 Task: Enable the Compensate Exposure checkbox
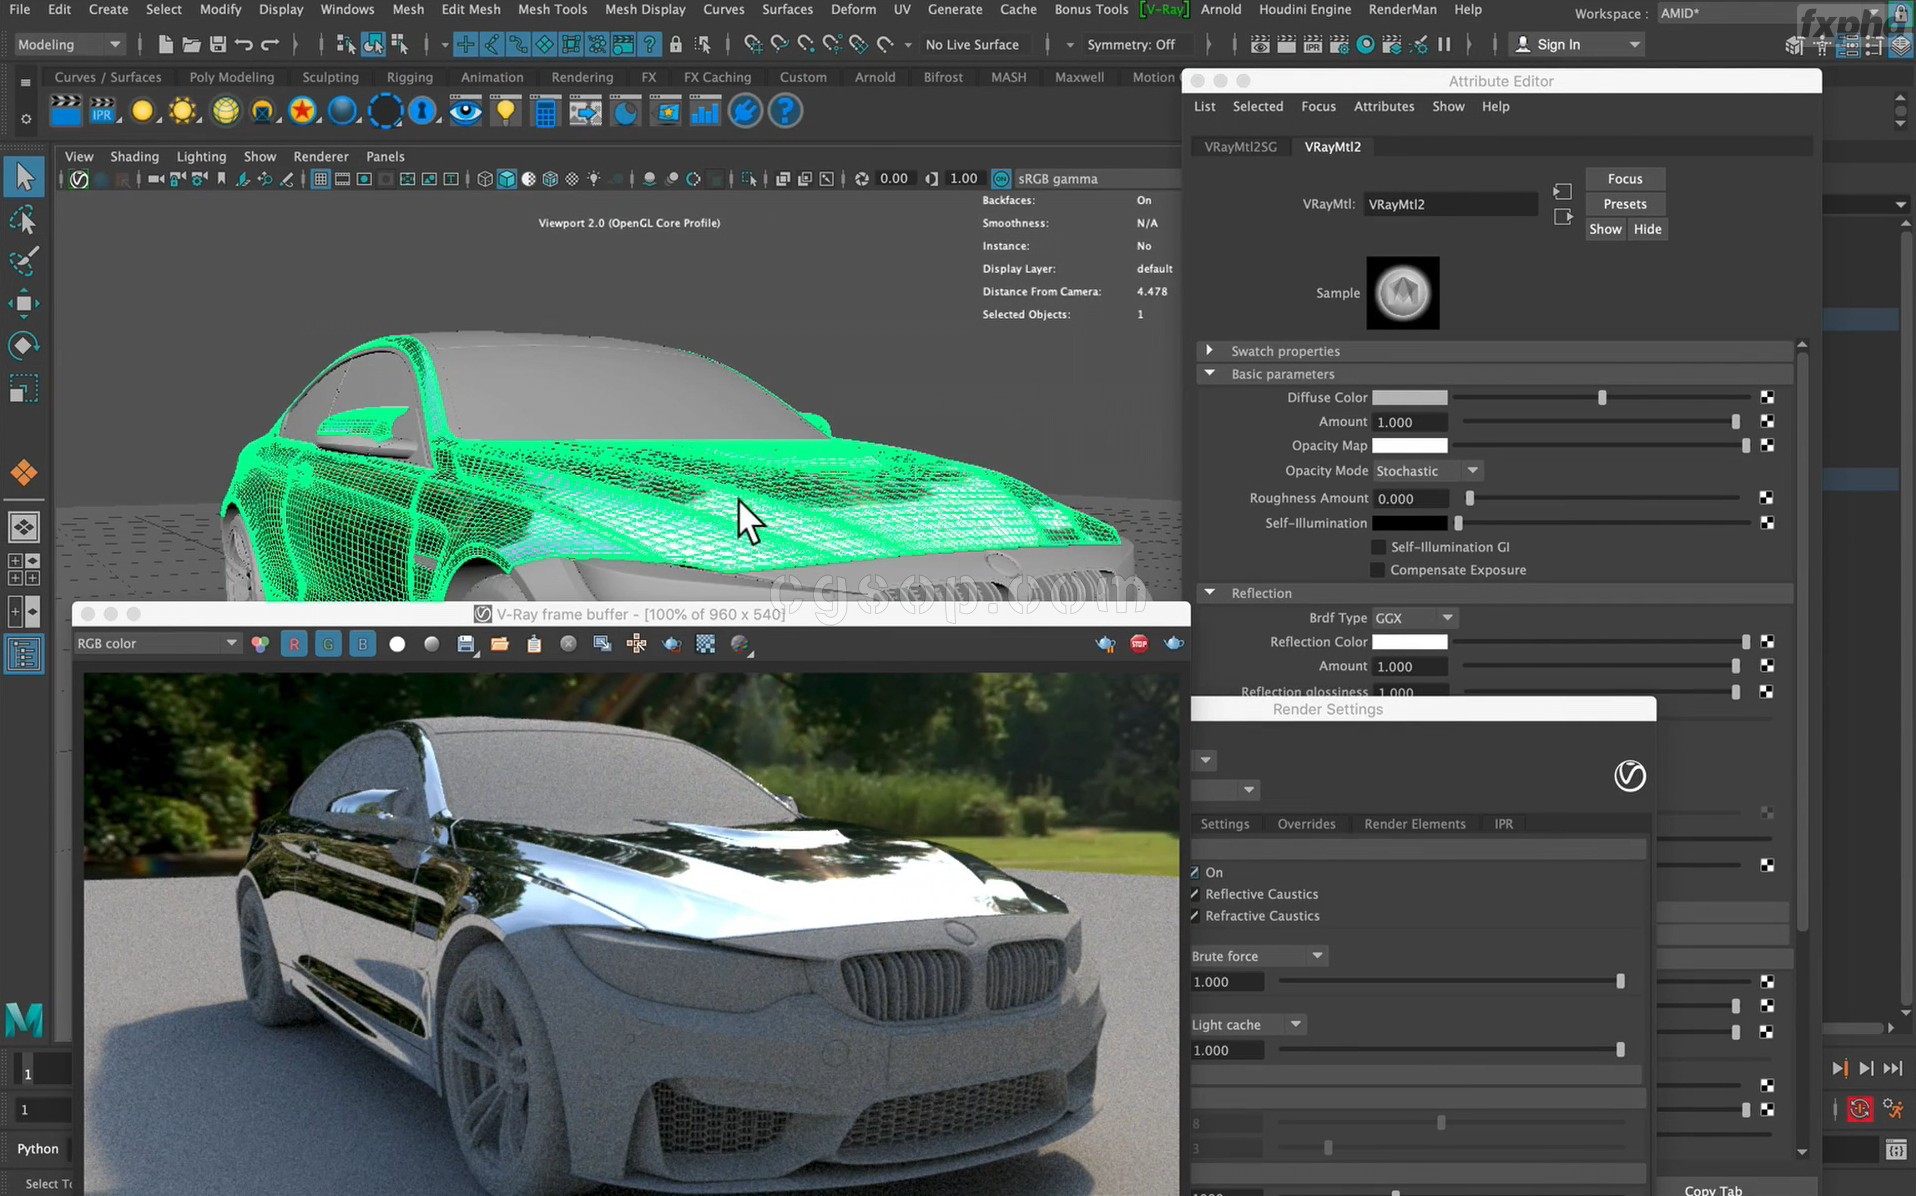click(x=1378, y=570)
